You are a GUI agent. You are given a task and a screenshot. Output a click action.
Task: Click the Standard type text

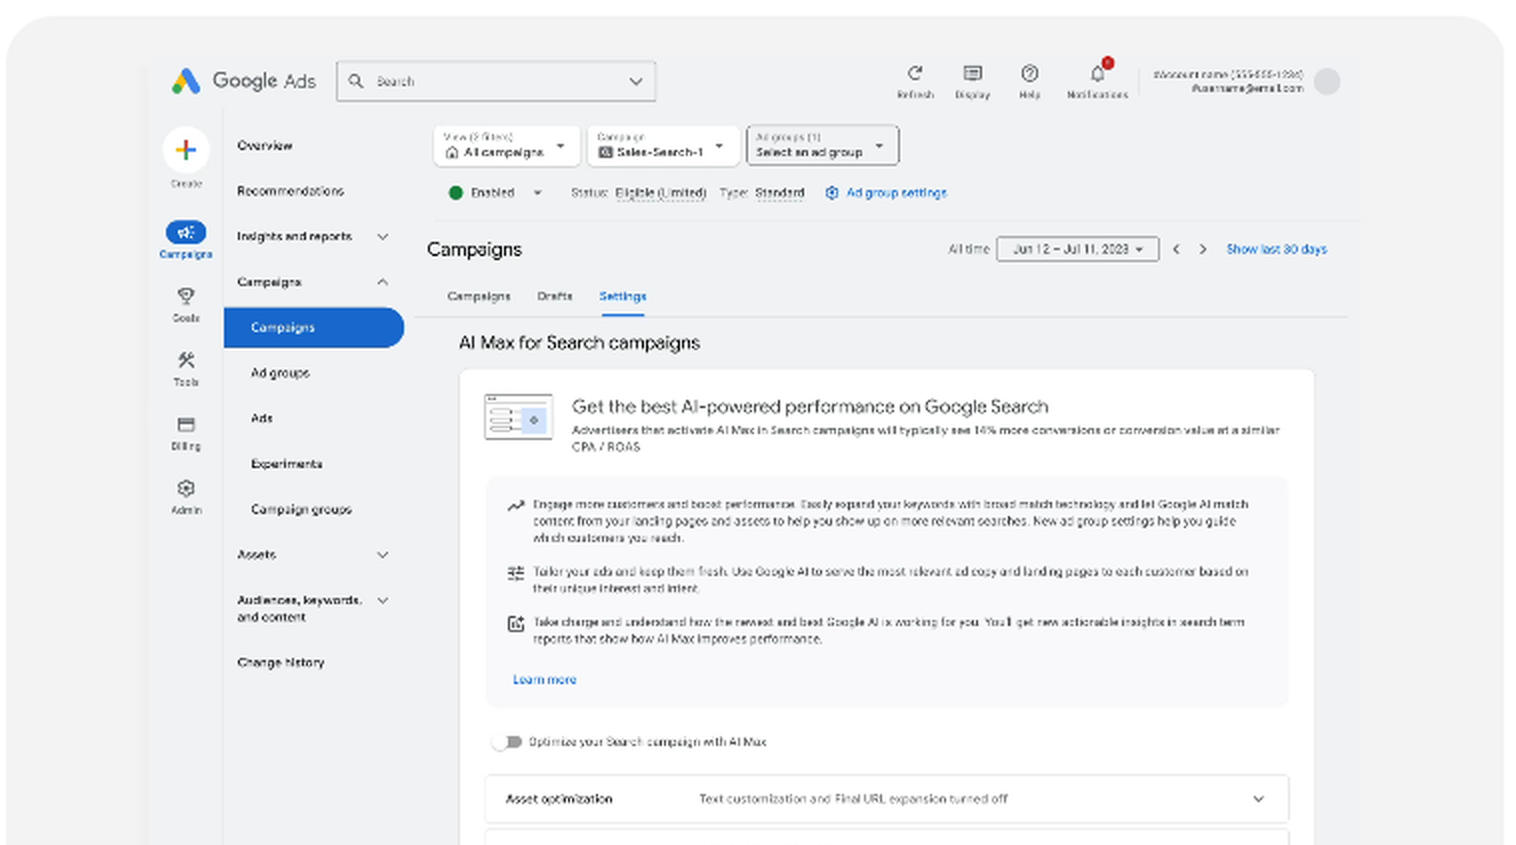pos(780,193)
